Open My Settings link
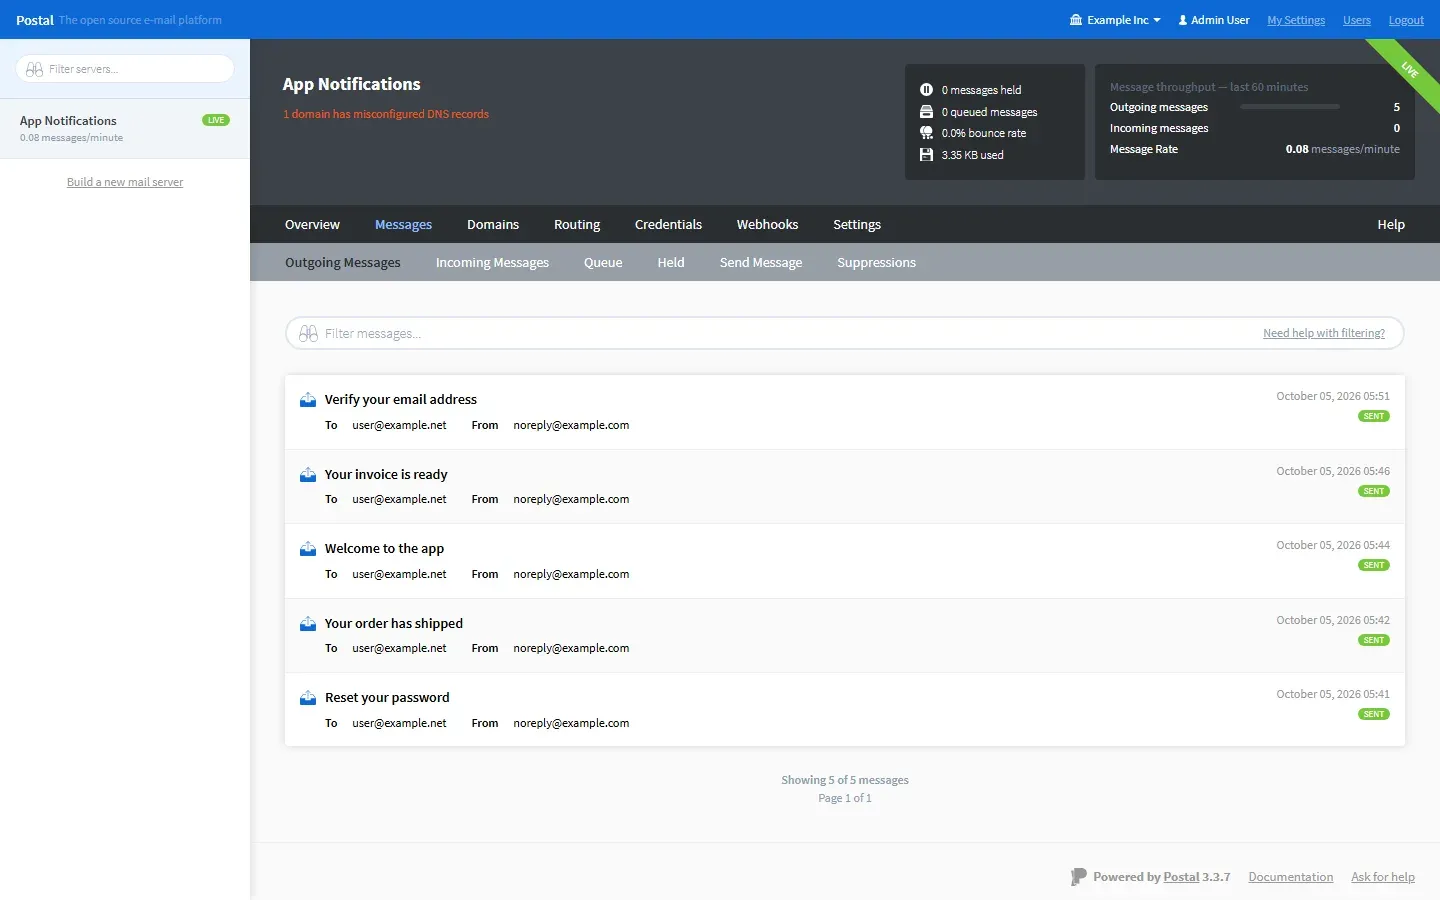The image size is (1440, 900). (x=1296, y=20)
